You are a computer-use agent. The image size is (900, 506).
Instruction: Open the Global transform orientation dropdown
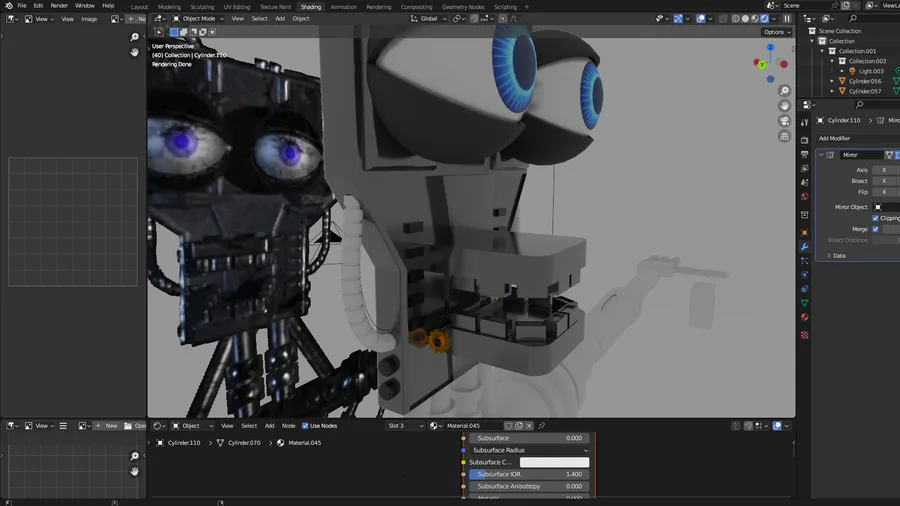pyautogui.click(x=428, y=18)
